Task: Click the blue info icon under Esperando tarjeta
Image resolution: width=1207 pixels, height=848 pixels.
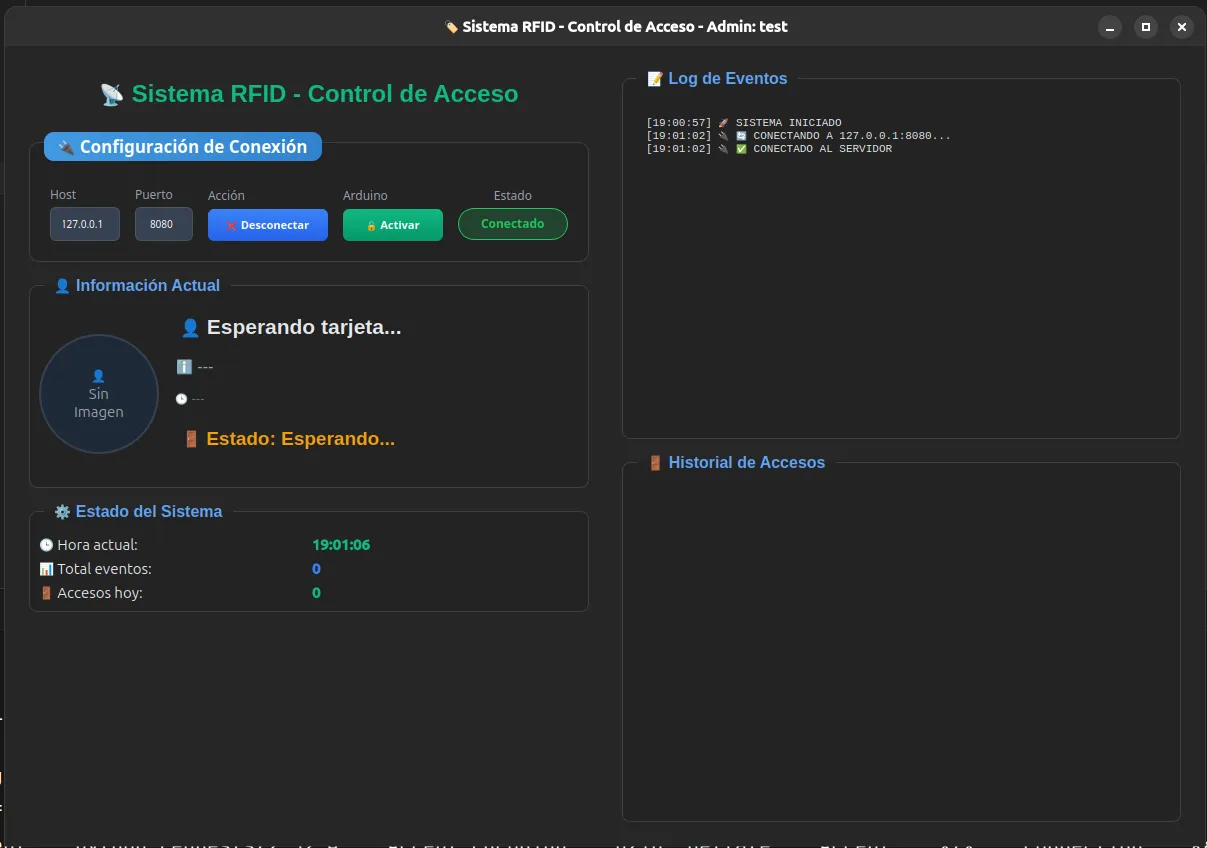Action: tap(184, 367)
